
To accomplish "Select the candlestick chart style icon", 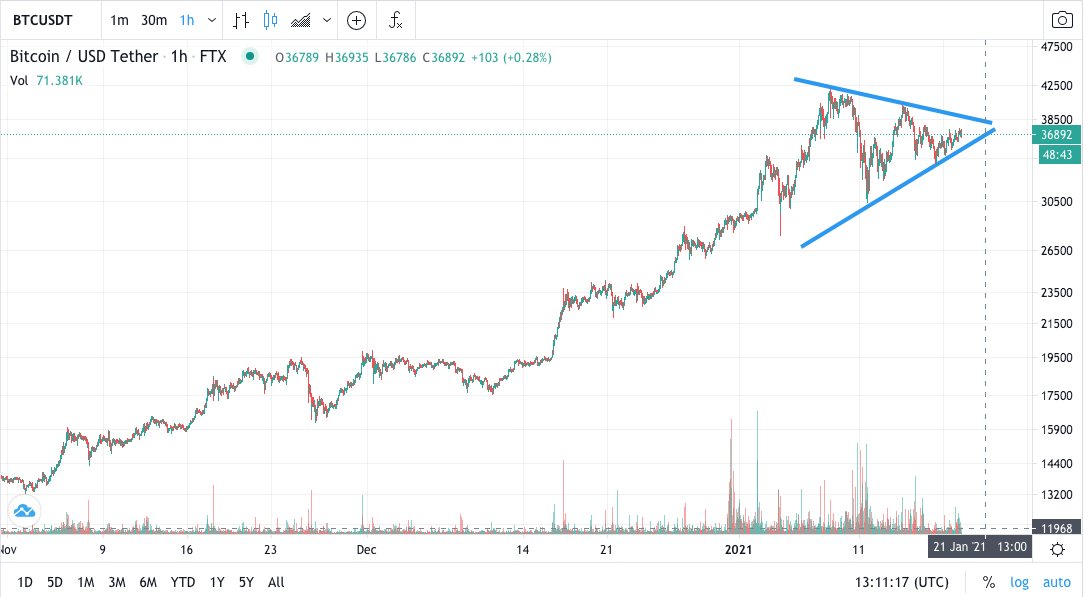I will pos(268,19).
